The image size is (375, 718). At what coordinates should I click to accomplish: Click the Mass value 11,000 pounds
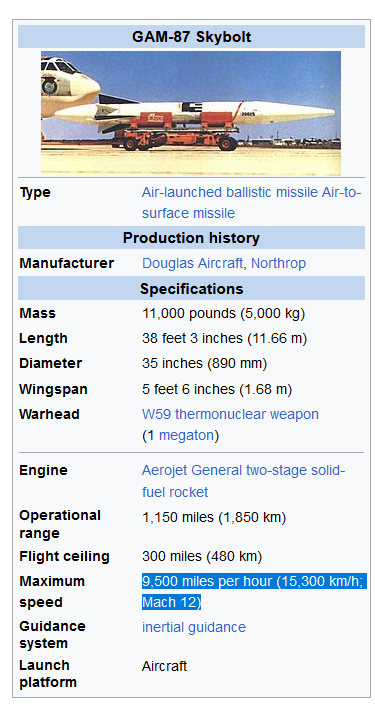tap(223, 314)
